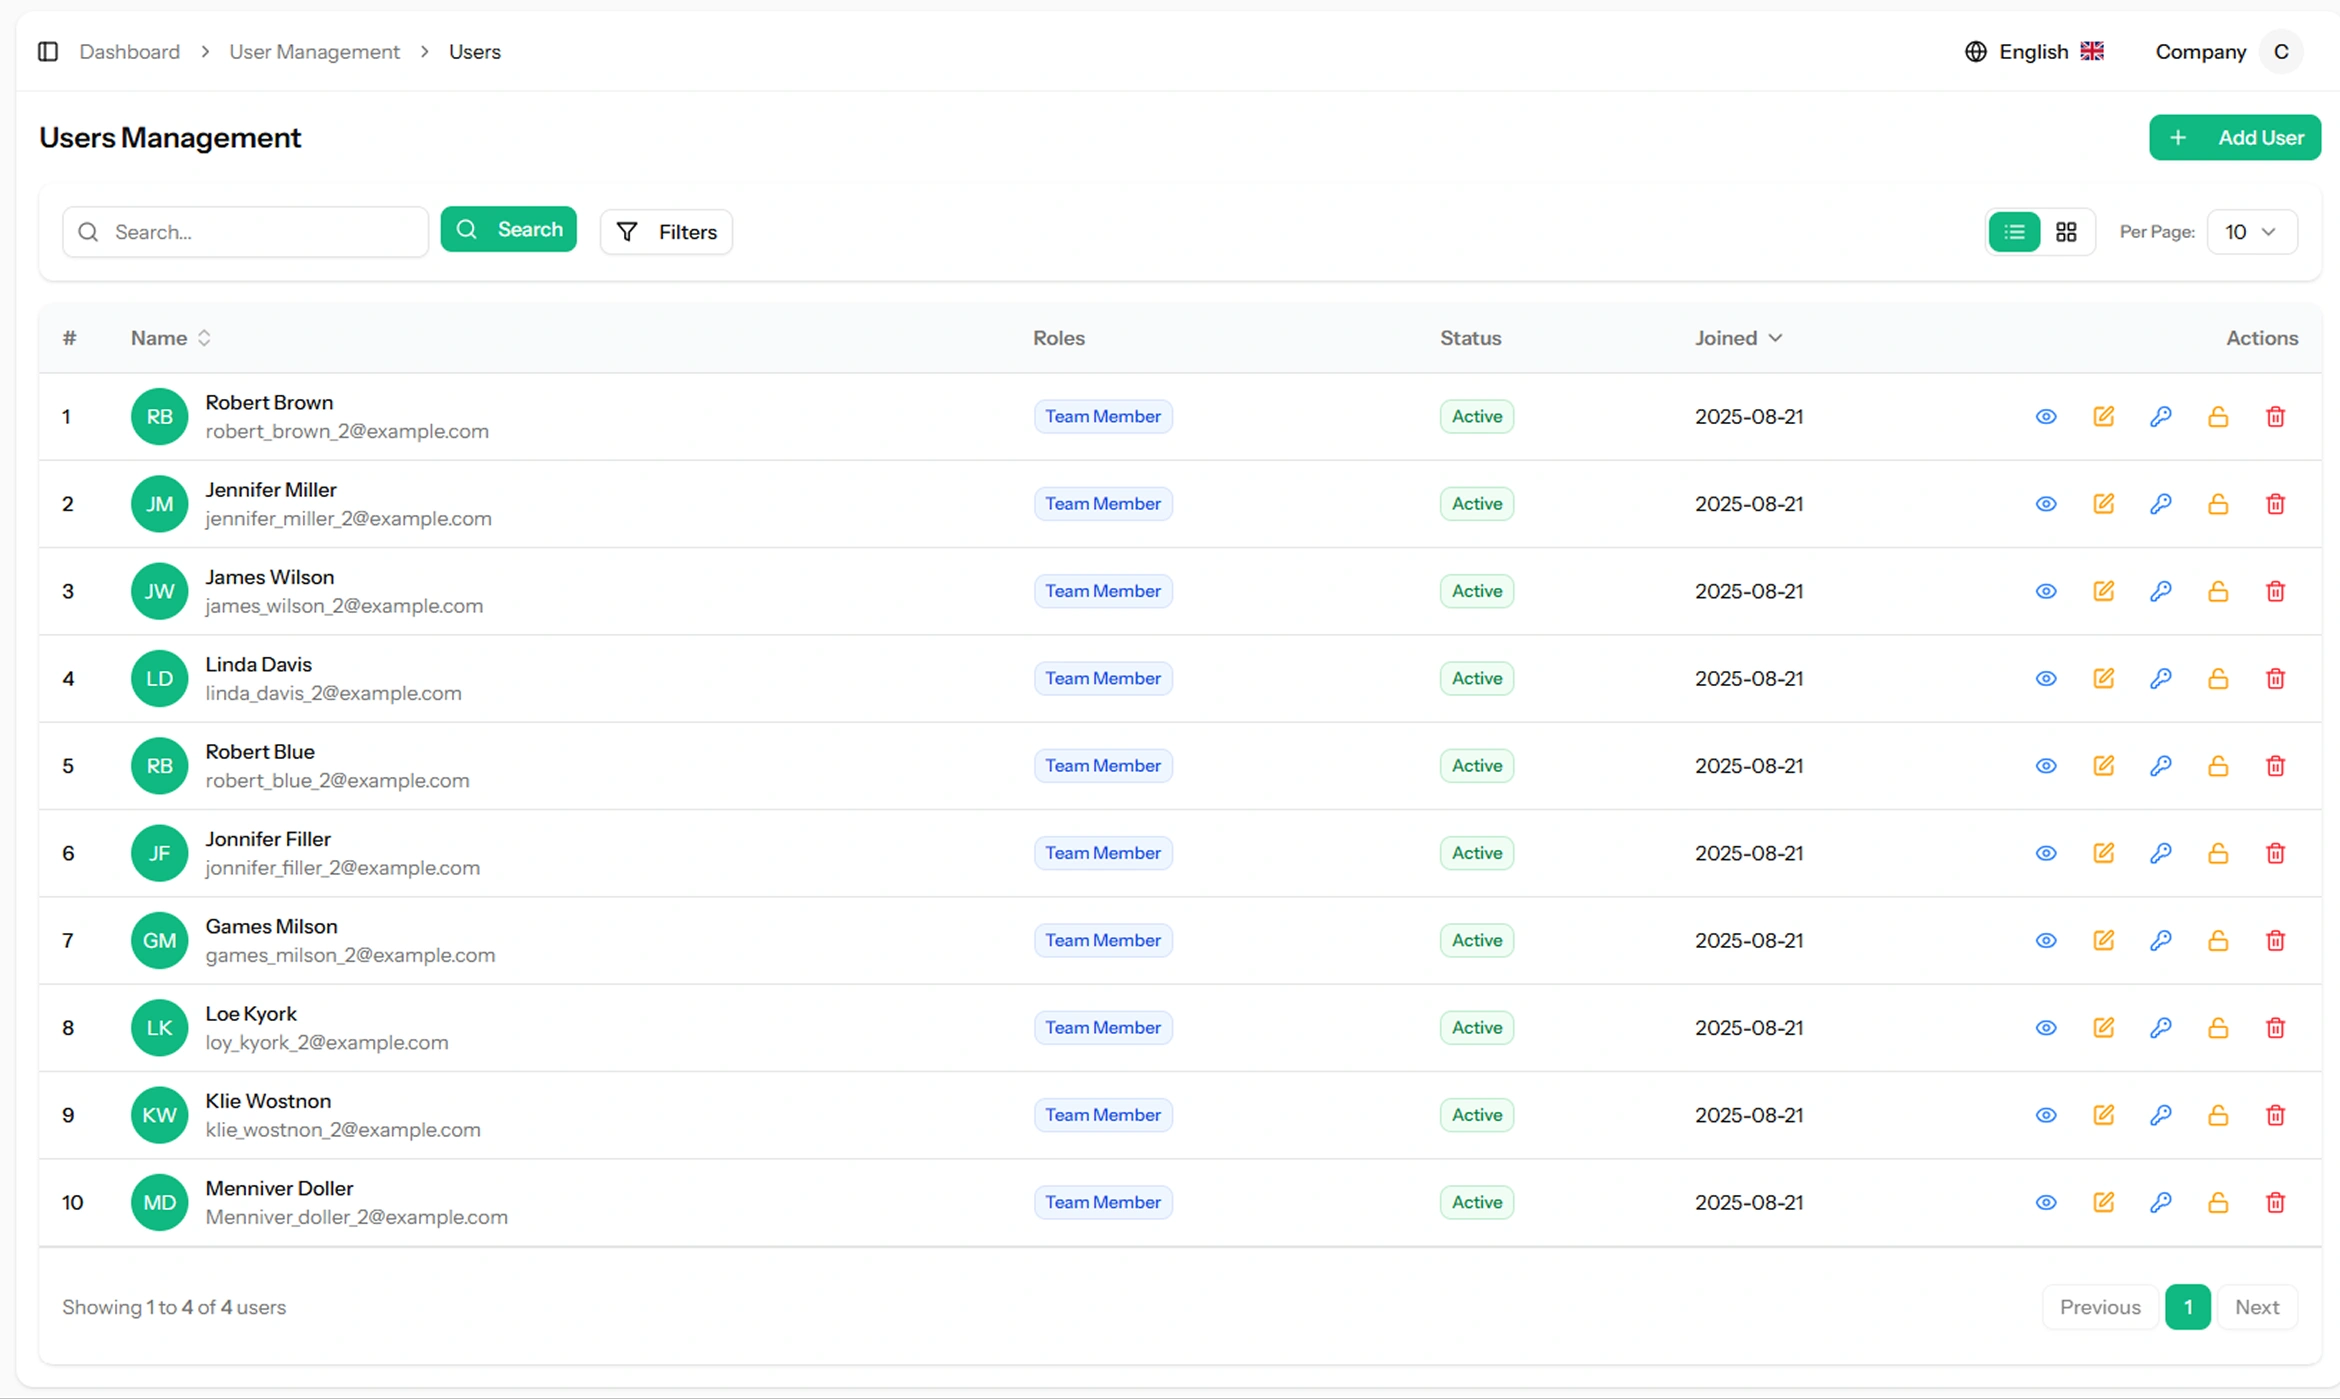The height and width of the screenshot is (1400, 2340).
Task: Reset password key icon for Jennifer Miller
Action: pos(2160,504)
